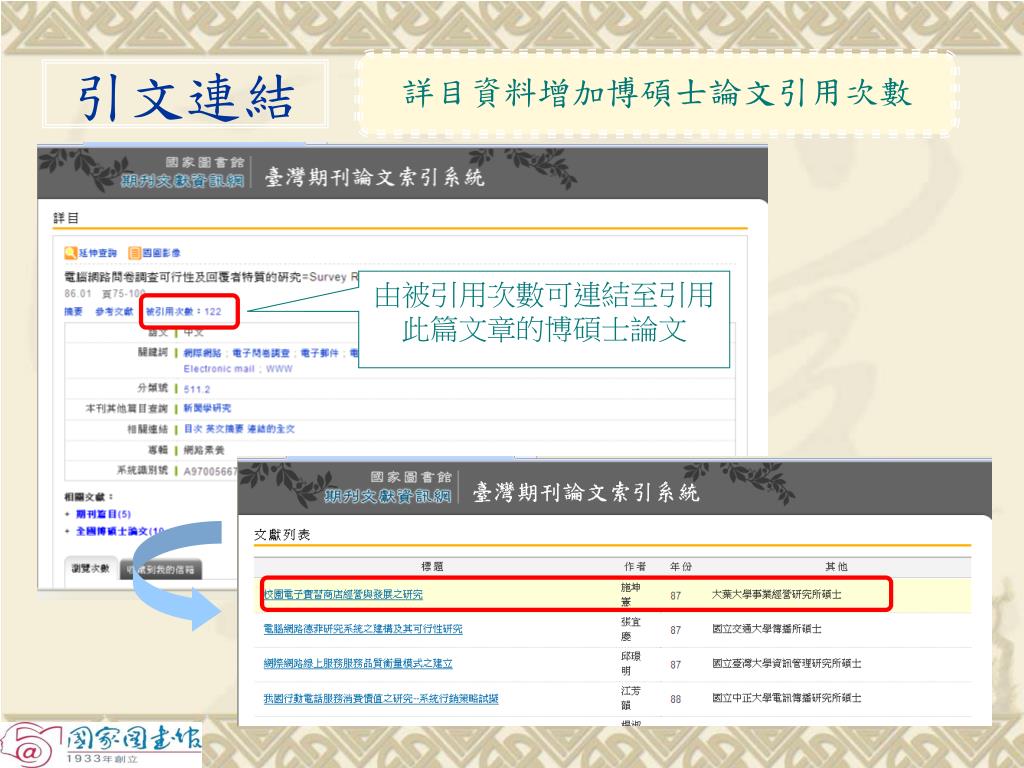The image size is (1024, 768).
Task: Click the keyword link WWW
Action: click(279, 369)
